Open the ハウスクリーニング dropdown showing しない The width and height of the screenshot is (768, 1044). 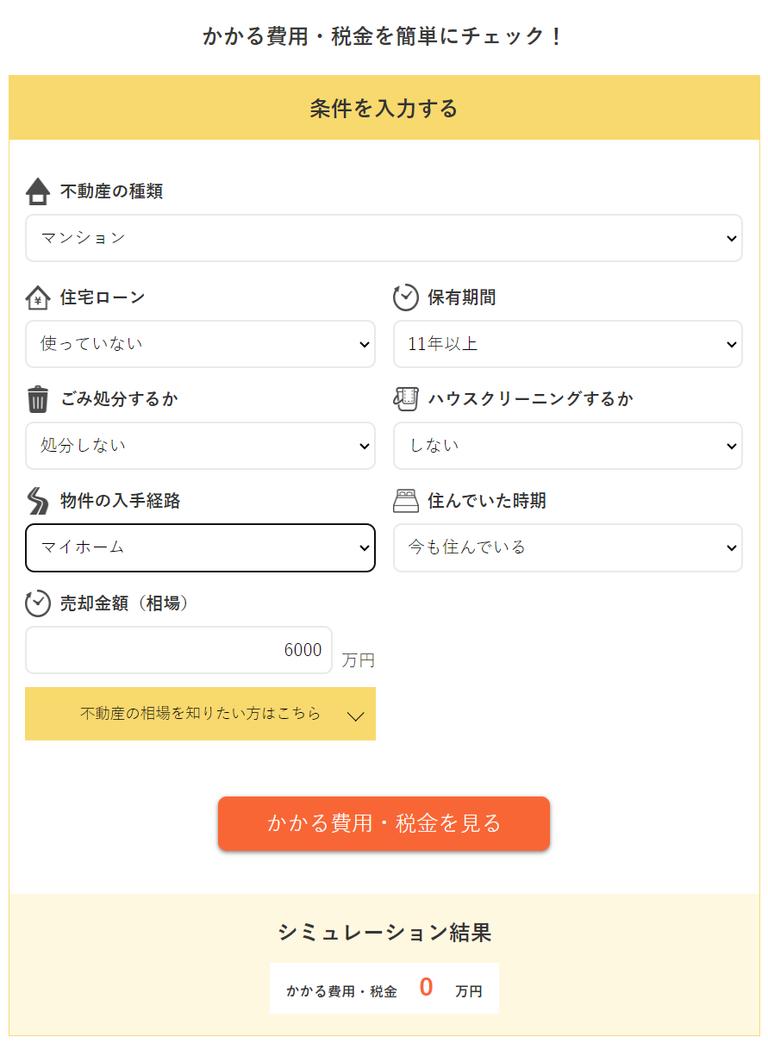point(568,446)
